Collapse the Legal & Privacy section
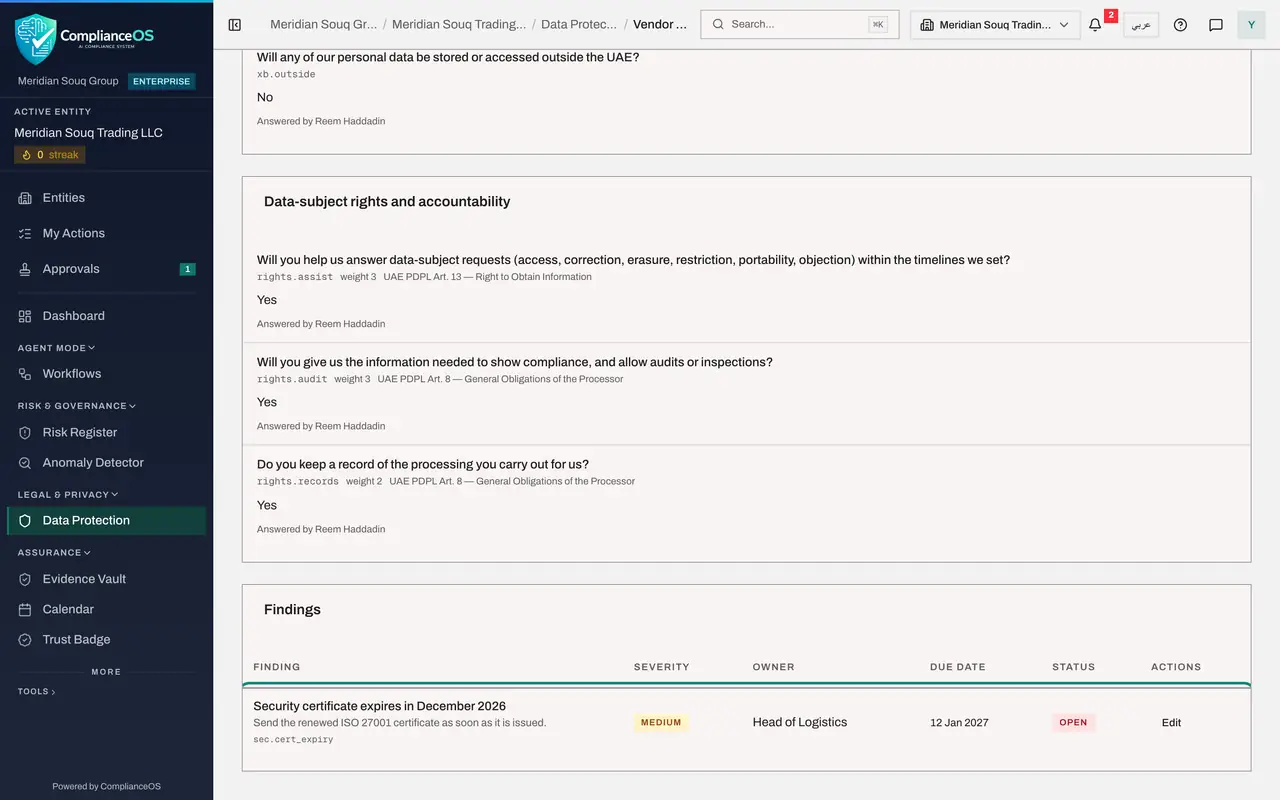 (x=68, y=494)
